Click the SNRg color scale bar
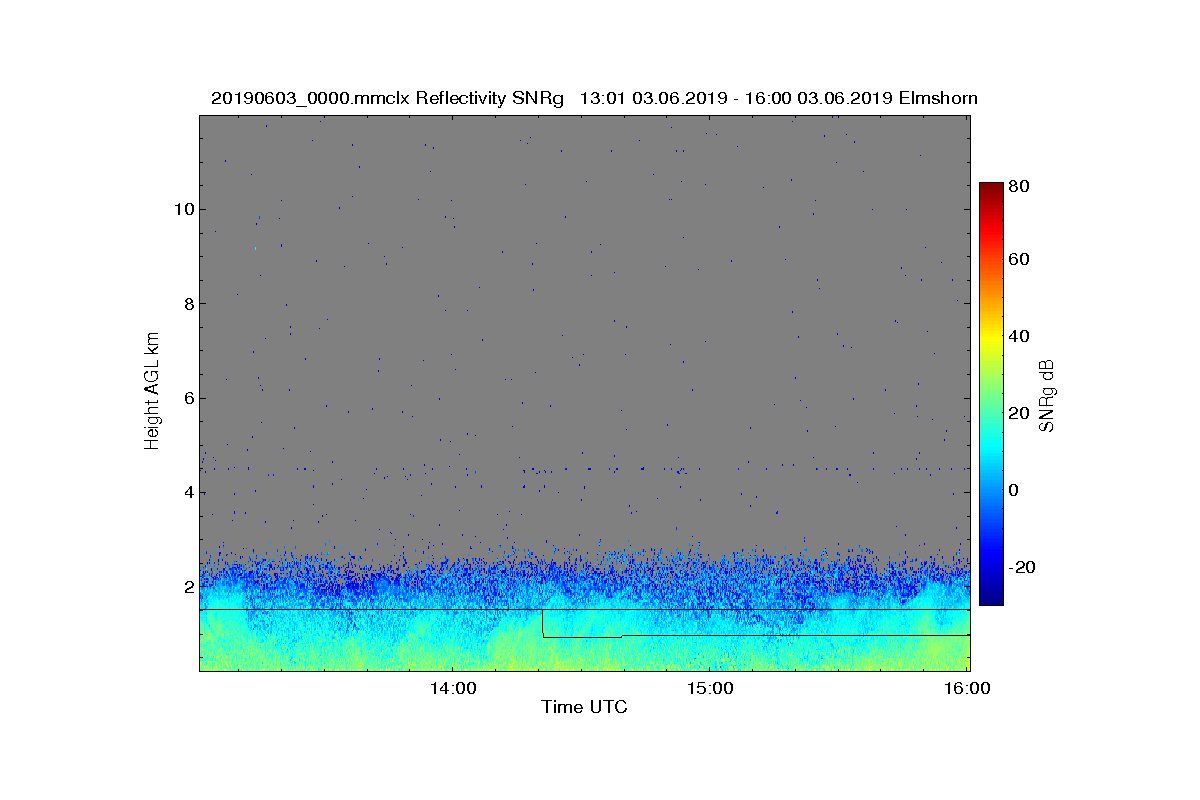Viewport: 1200px width, 800px height. point(990,394)
